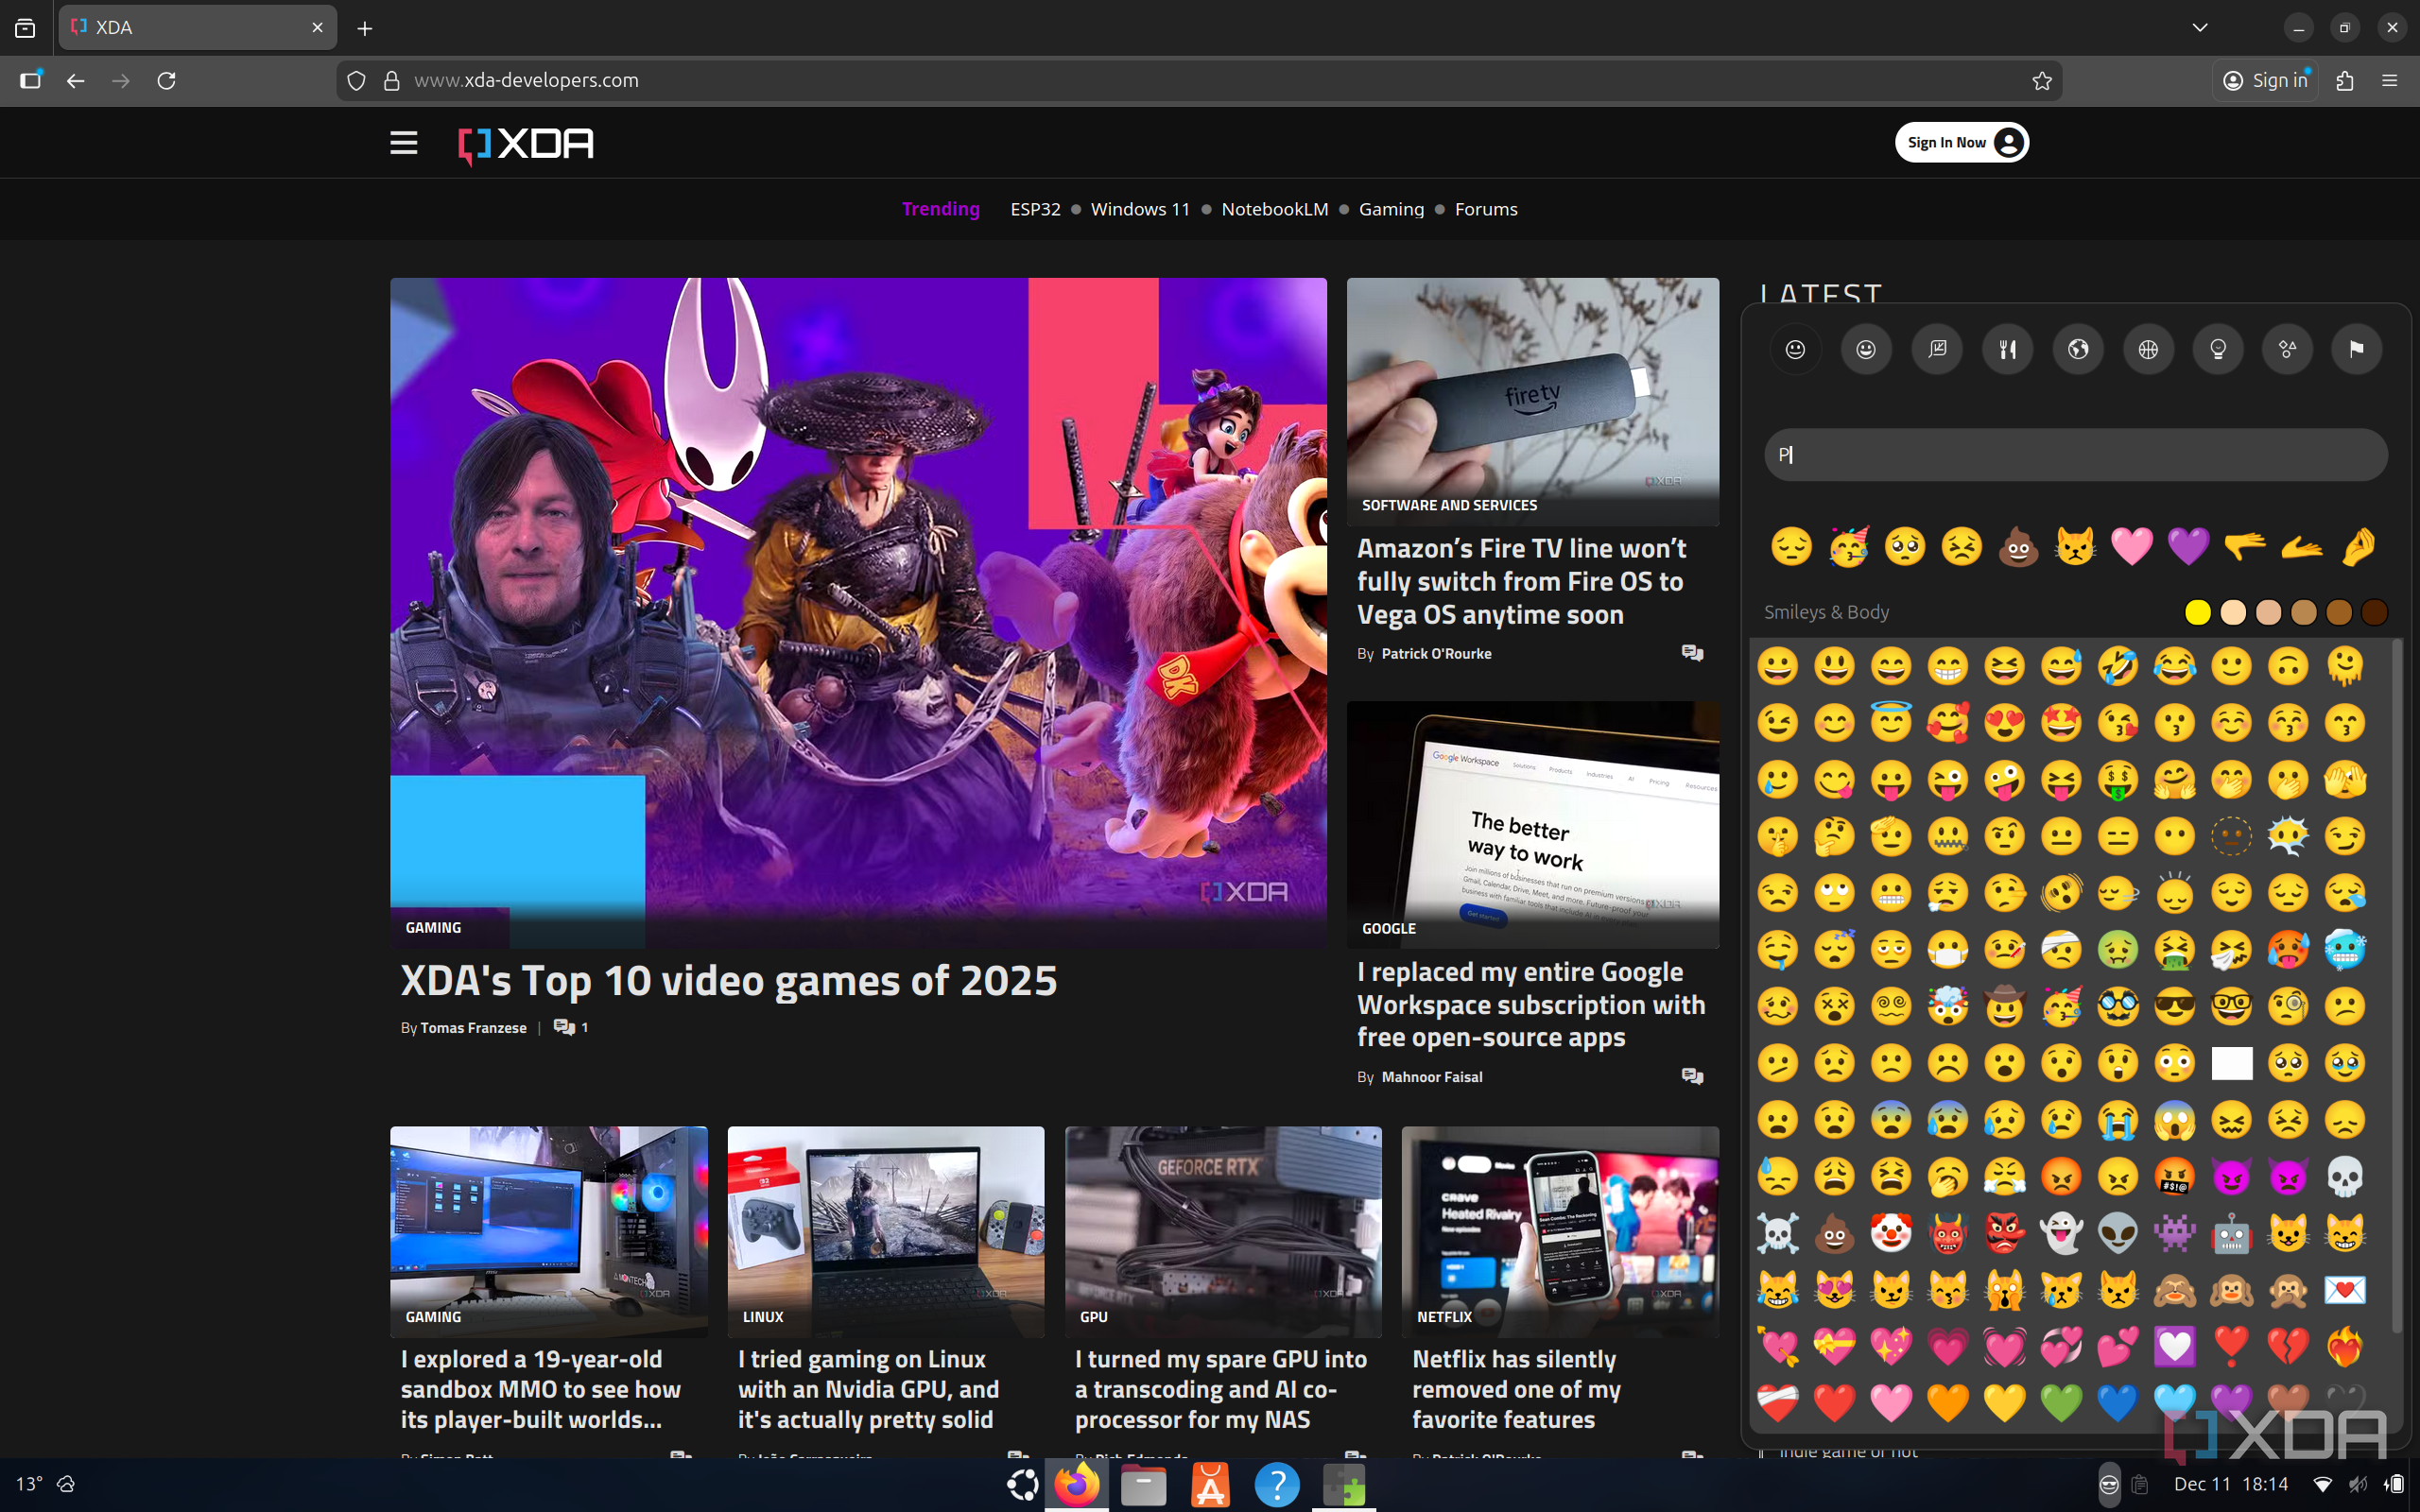This screenshot has width=2420, height=1512.
Task: Open the Files app in the dock
Action: [1143, 1484]
